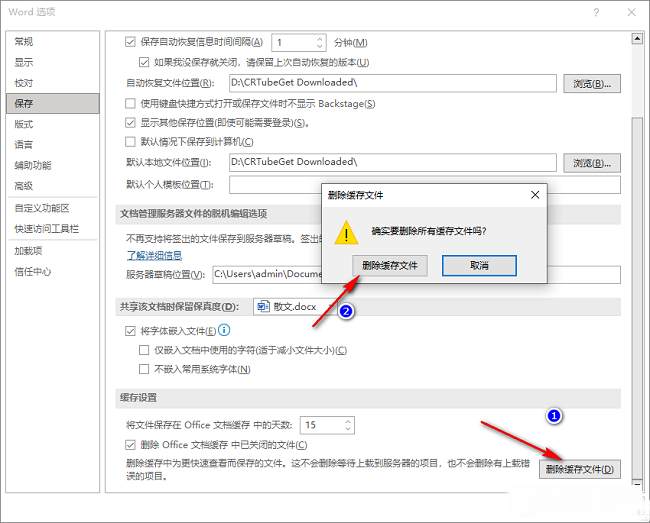This screenshot has height=523, width=650.
Task: Select the 保存 options category
Action: (x=53, y=104)
